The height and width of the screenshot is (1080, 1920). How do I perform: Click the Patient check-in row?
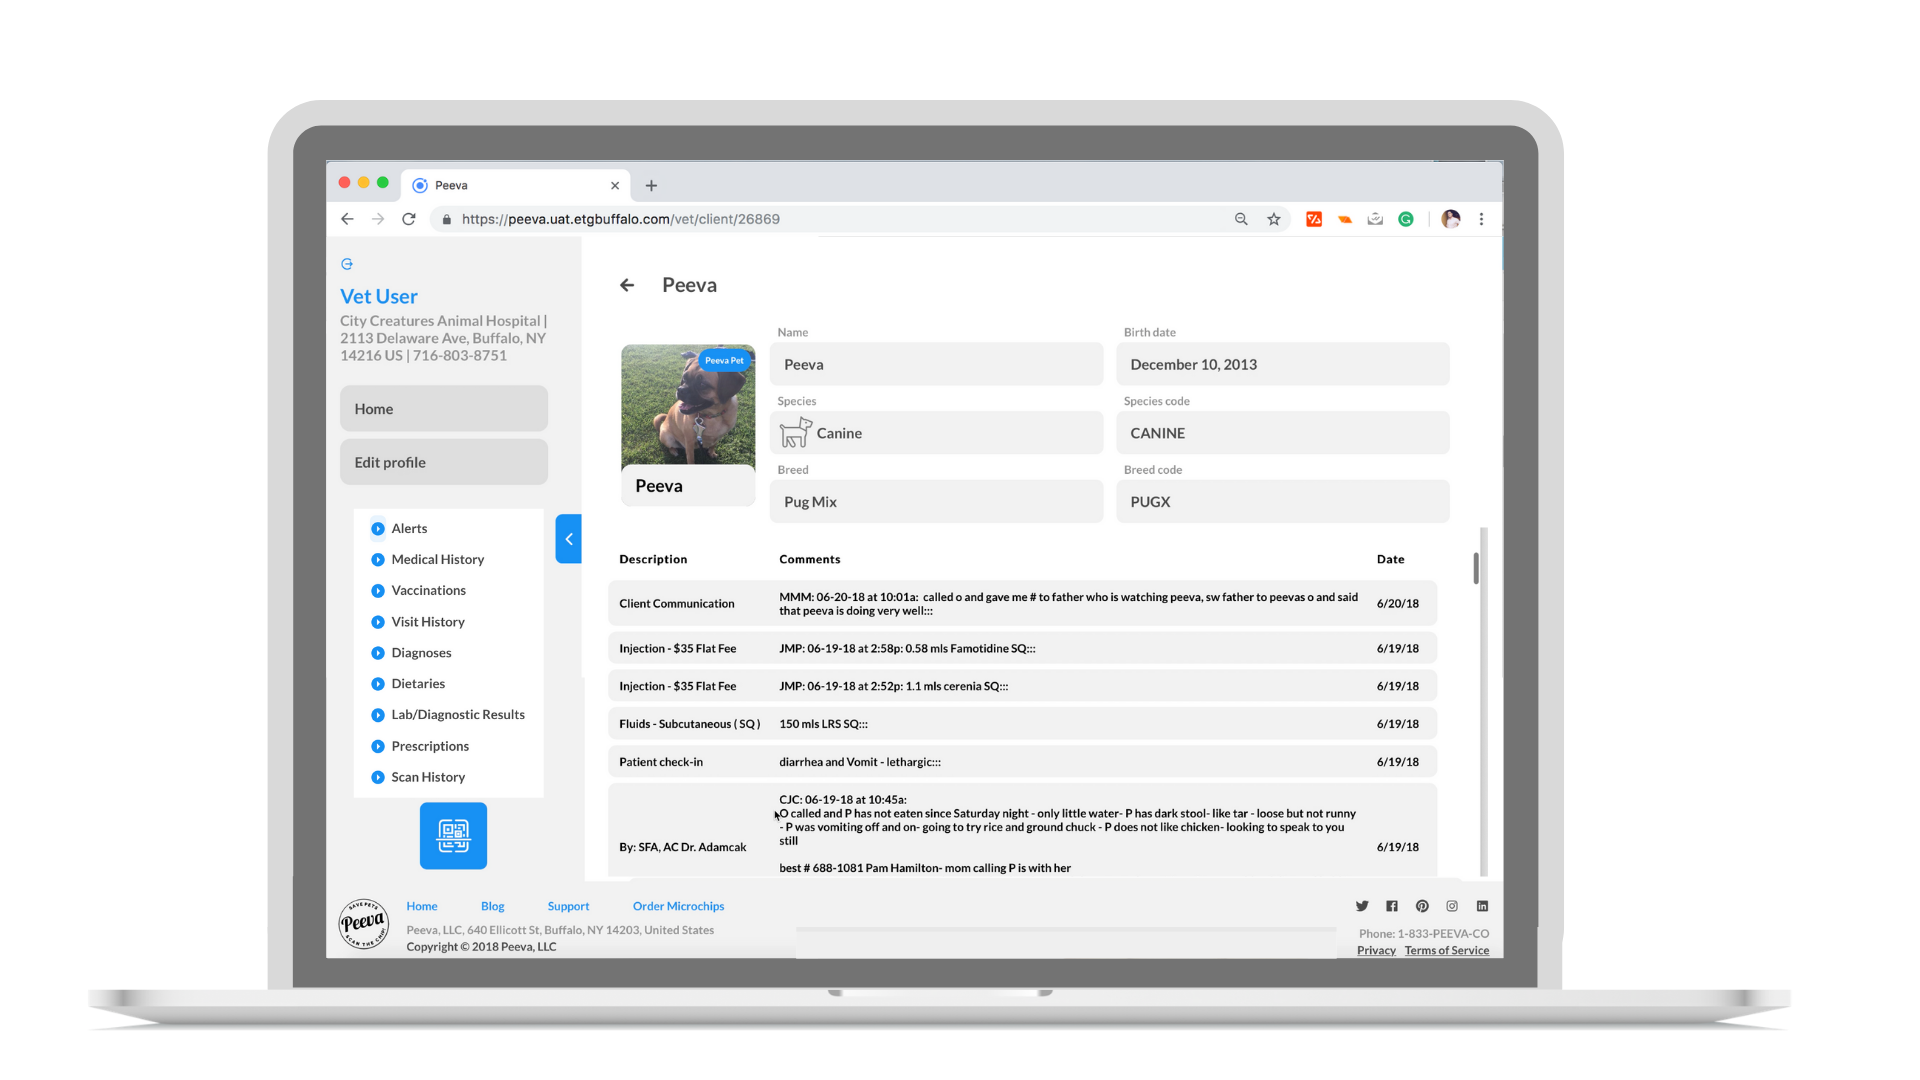tap(1022, 762)
